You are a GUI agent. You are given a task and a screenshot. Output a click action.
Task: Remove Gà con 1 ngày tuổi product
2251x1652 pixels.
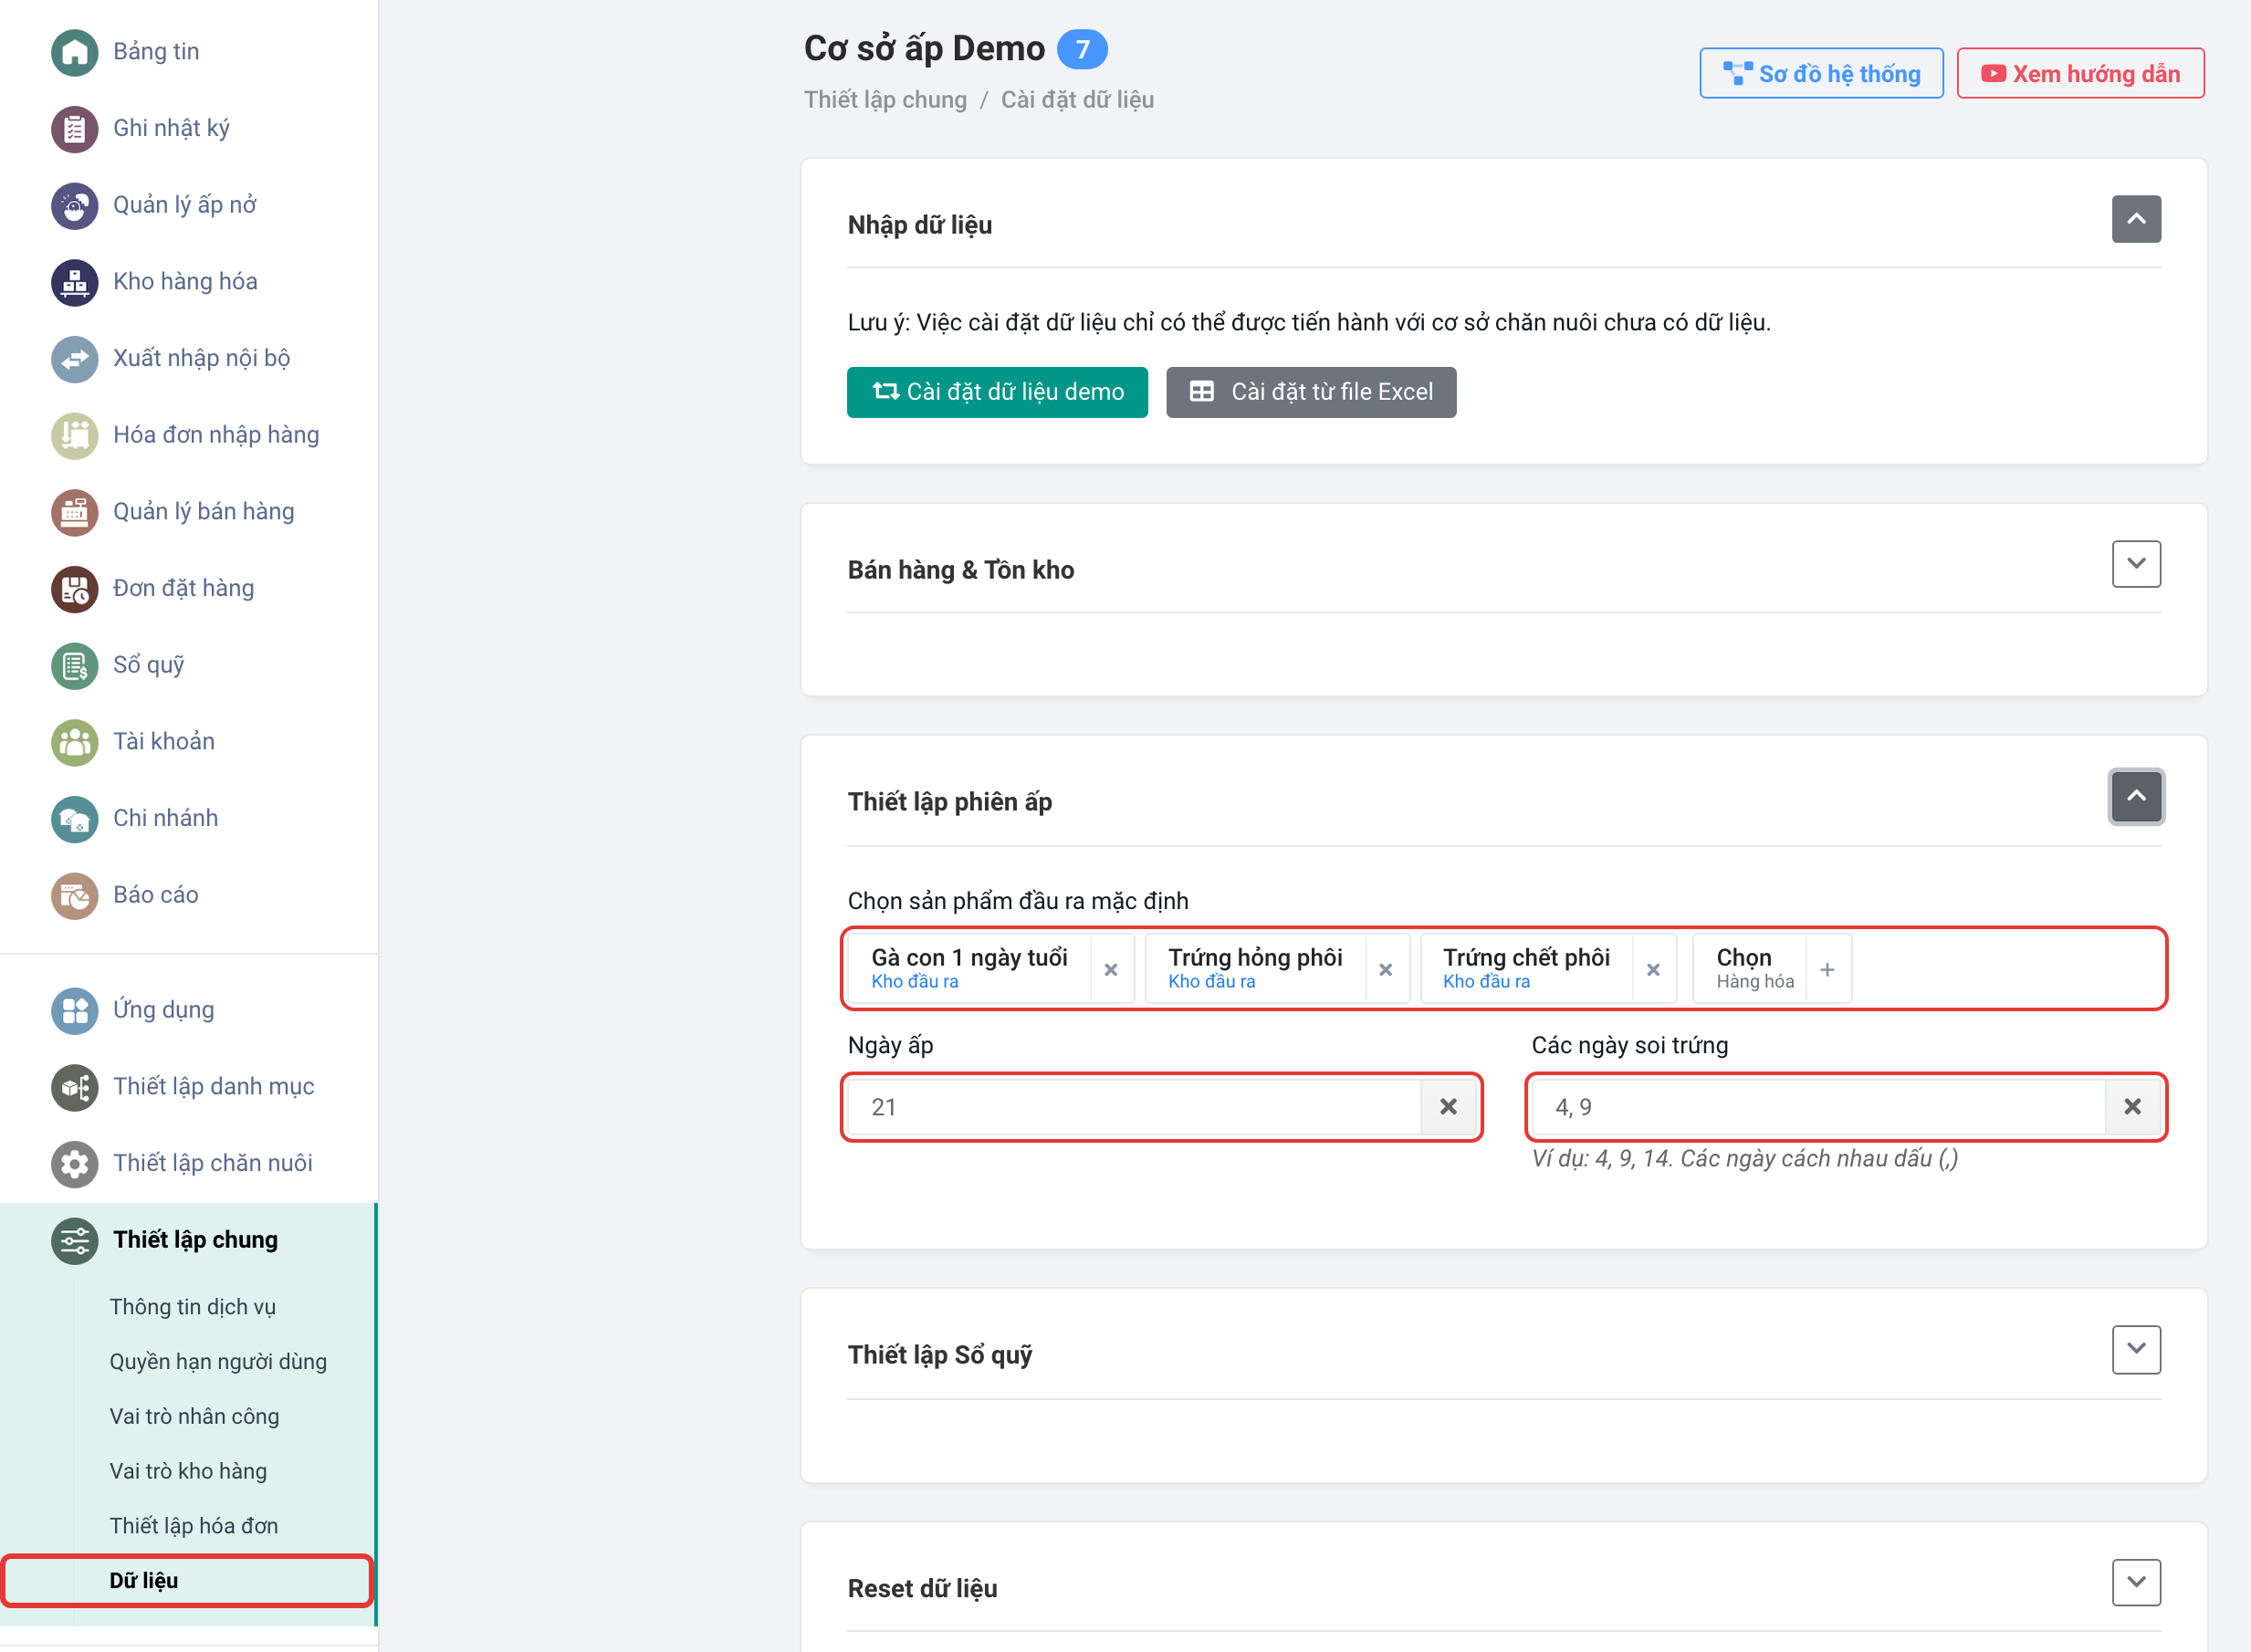click(x=1110, y=969)
